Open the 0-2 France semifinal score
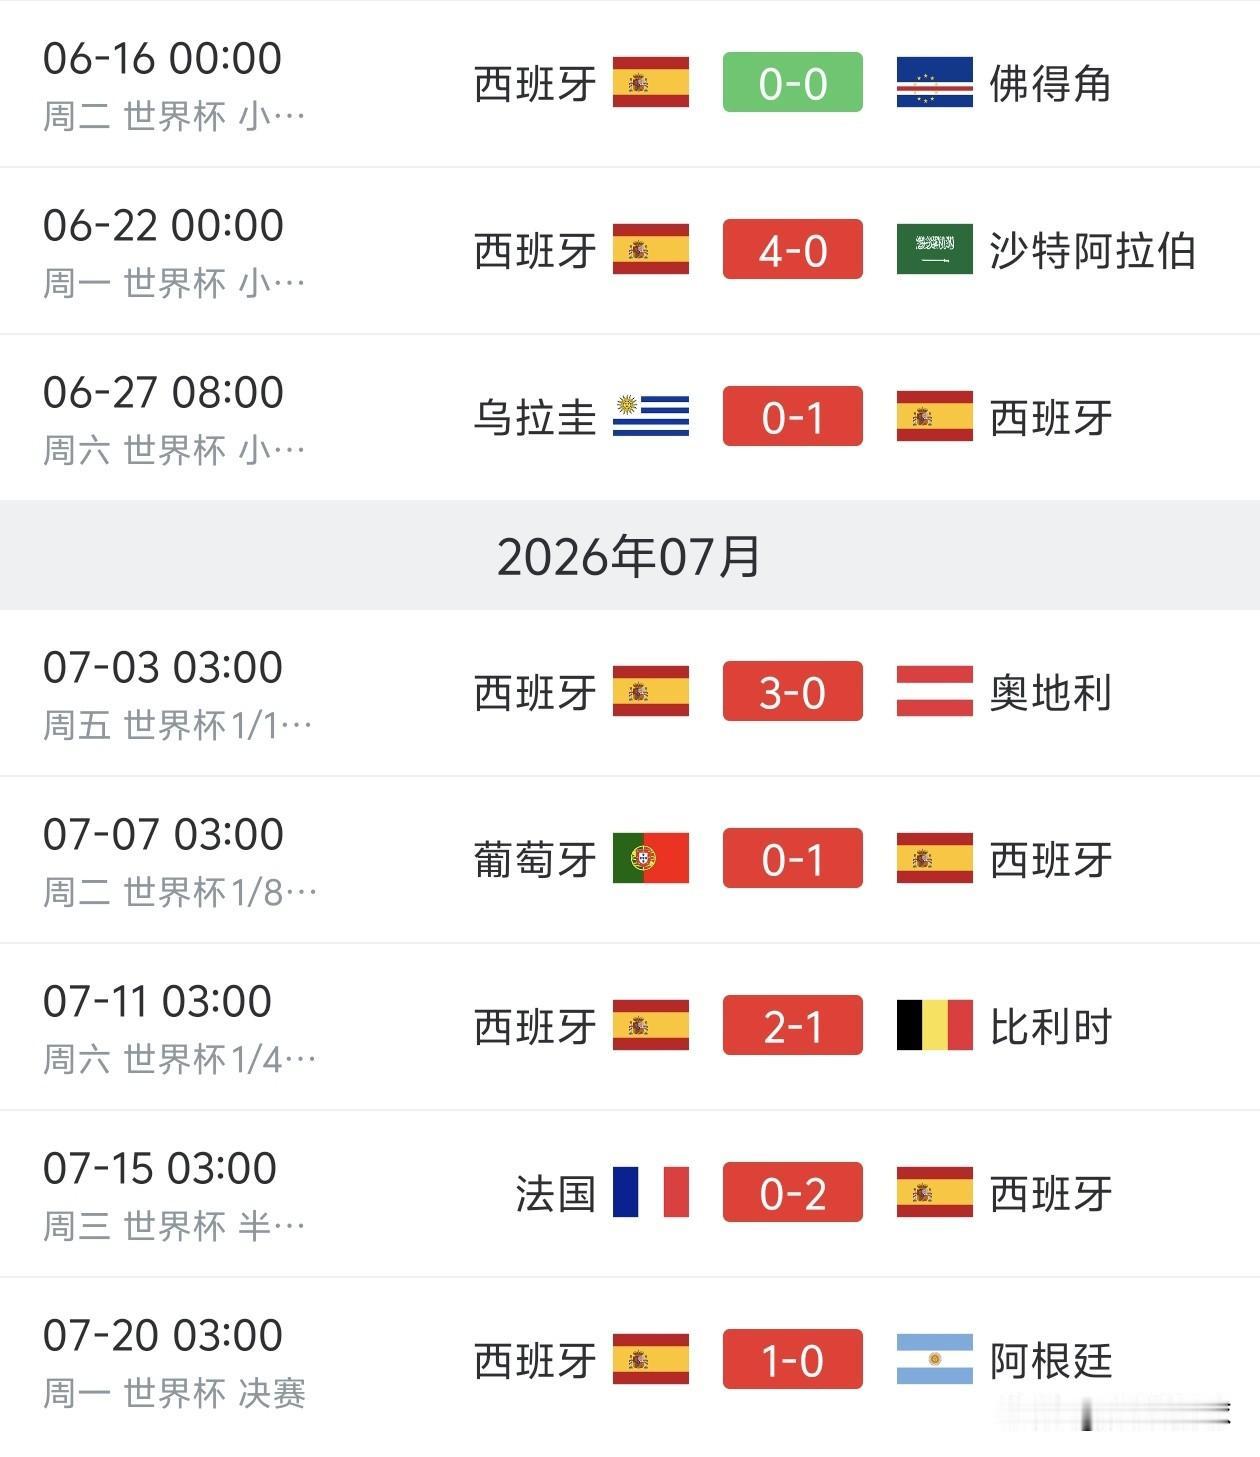1260x1457 pixels. click(793, 1193)
